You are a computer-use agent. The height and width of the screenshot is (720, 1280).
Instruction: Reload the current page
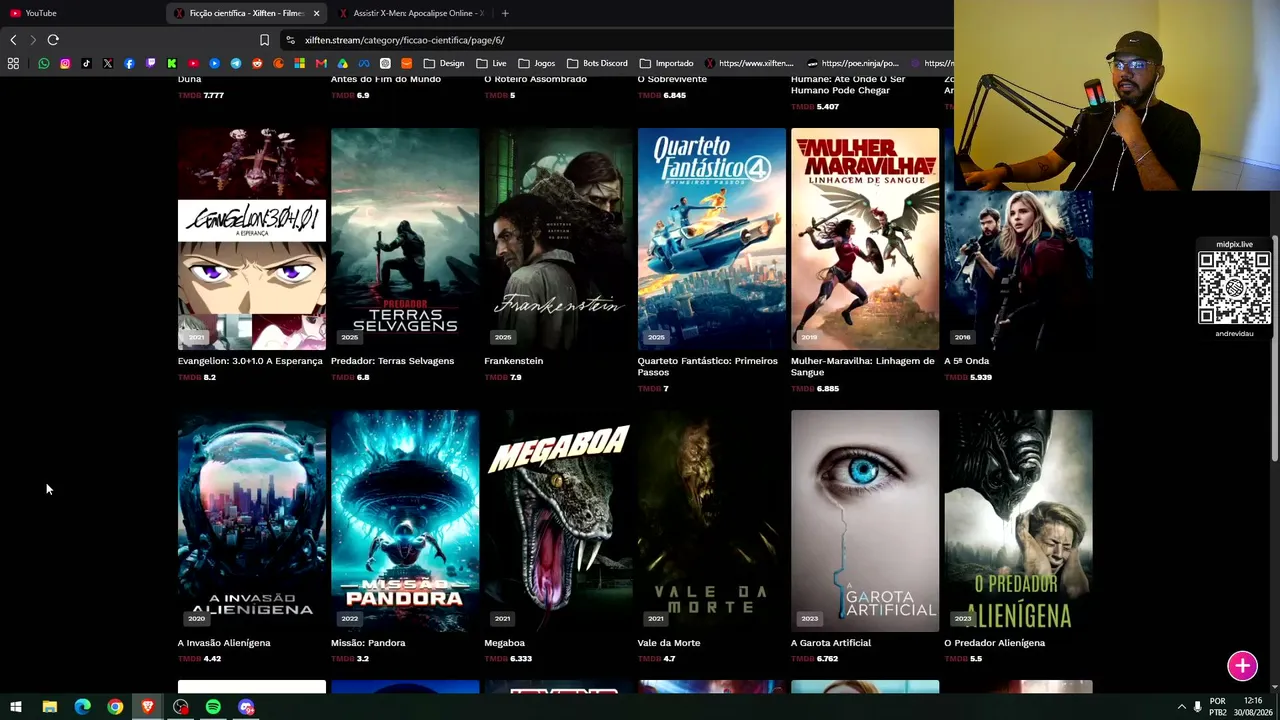coord(53,40)
